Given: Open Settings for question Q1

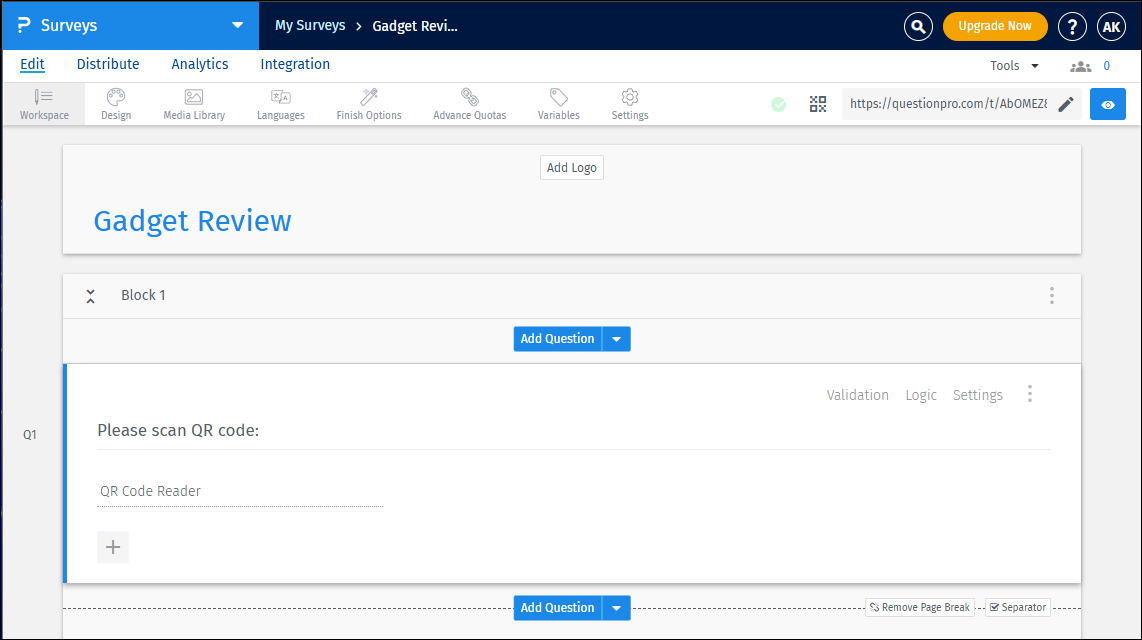Looking at the screenshot, I should [x=977, y=395].
